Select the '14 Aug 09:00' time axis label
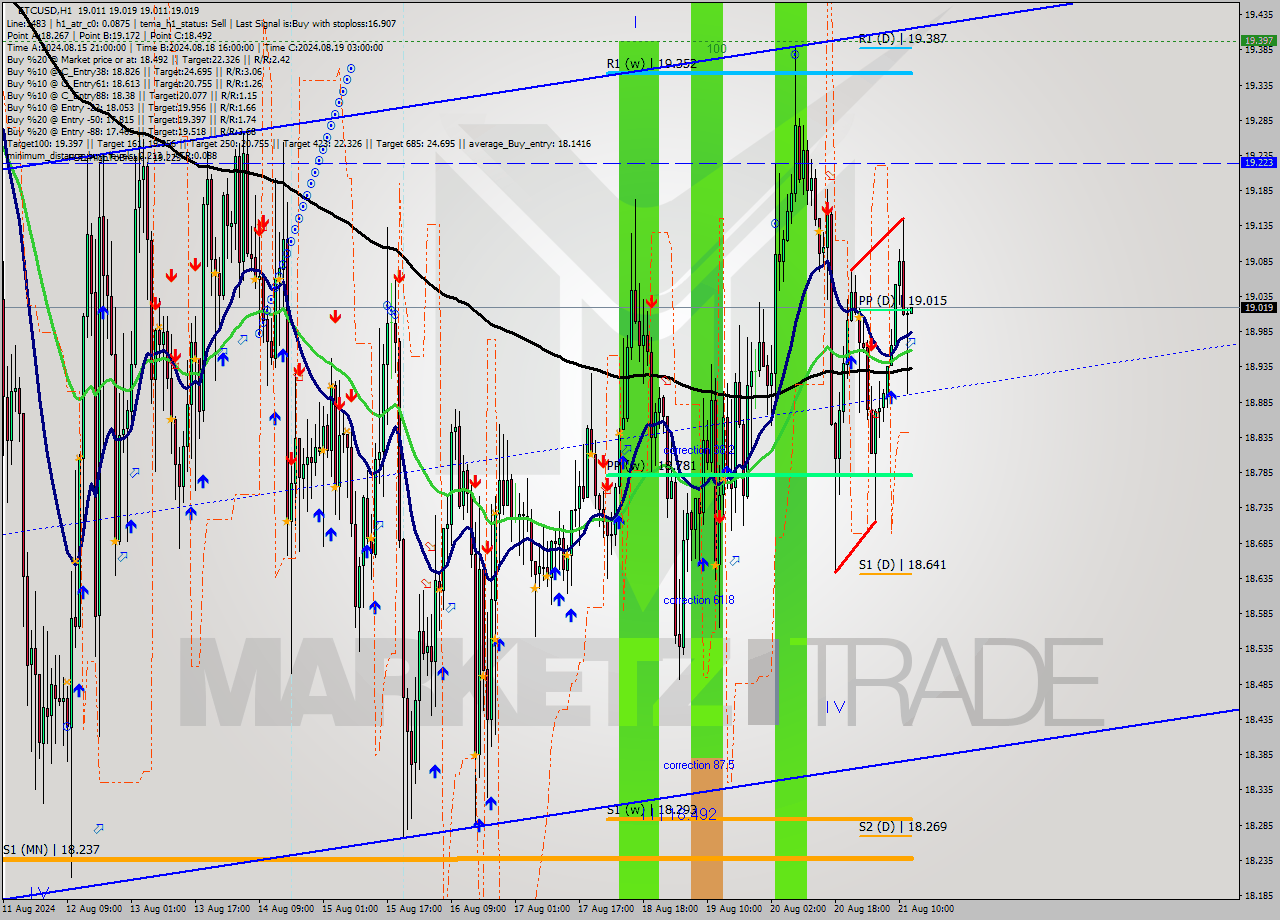 click(x=286, y=909)
